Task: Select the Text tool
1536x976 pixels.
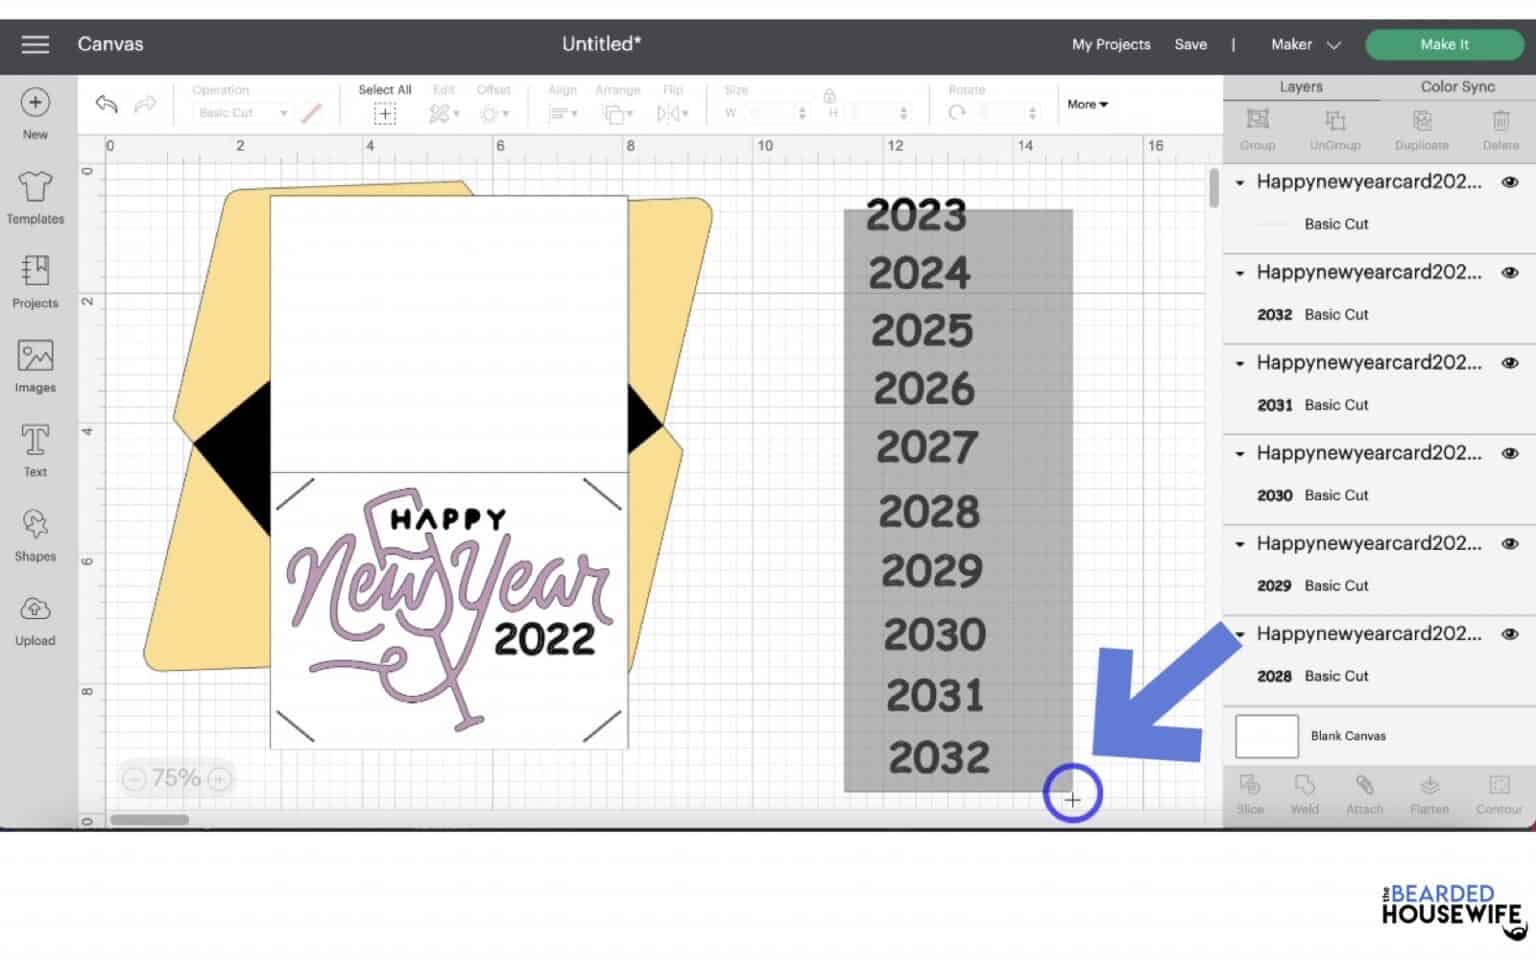Action: tap(35, 448)
